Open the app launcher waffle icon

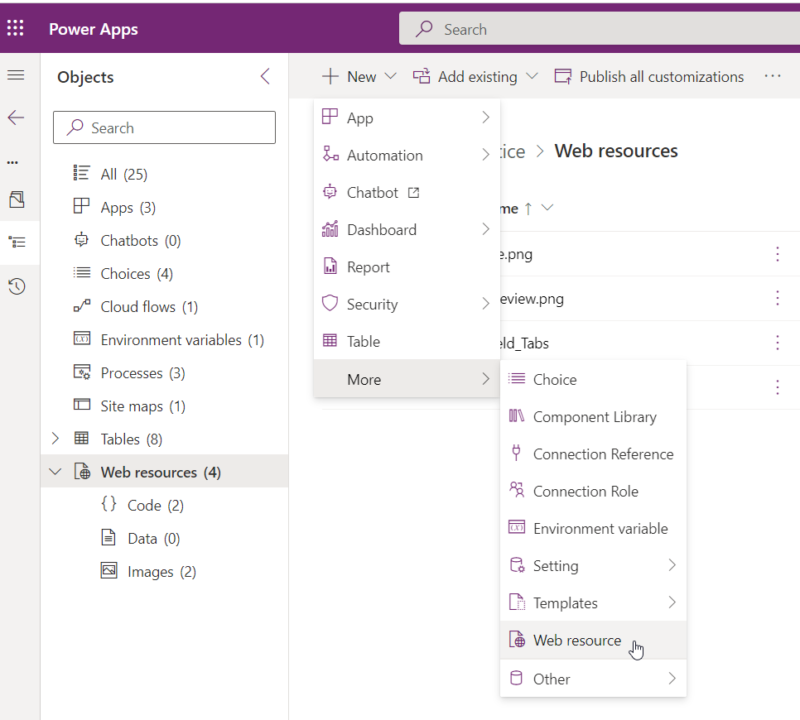(16, 28)
